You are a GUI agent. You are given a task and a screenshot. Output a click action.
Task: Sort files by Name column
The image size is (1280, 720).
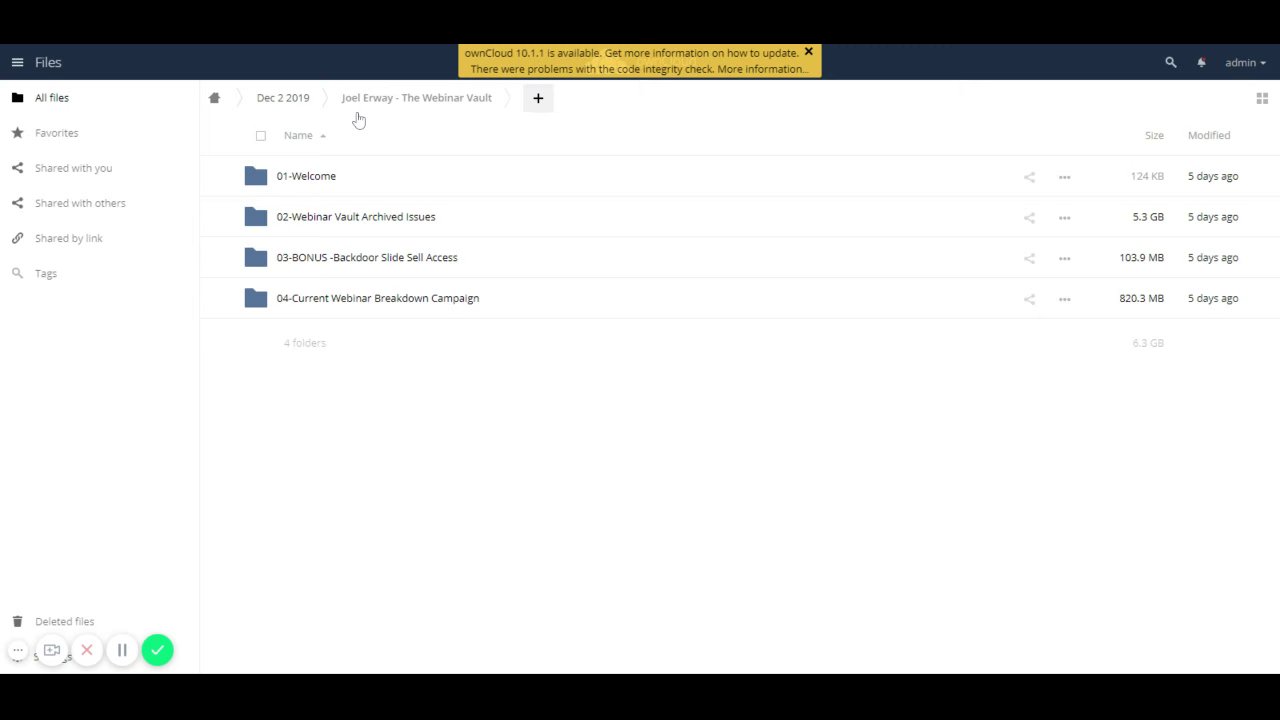(298, 135)
